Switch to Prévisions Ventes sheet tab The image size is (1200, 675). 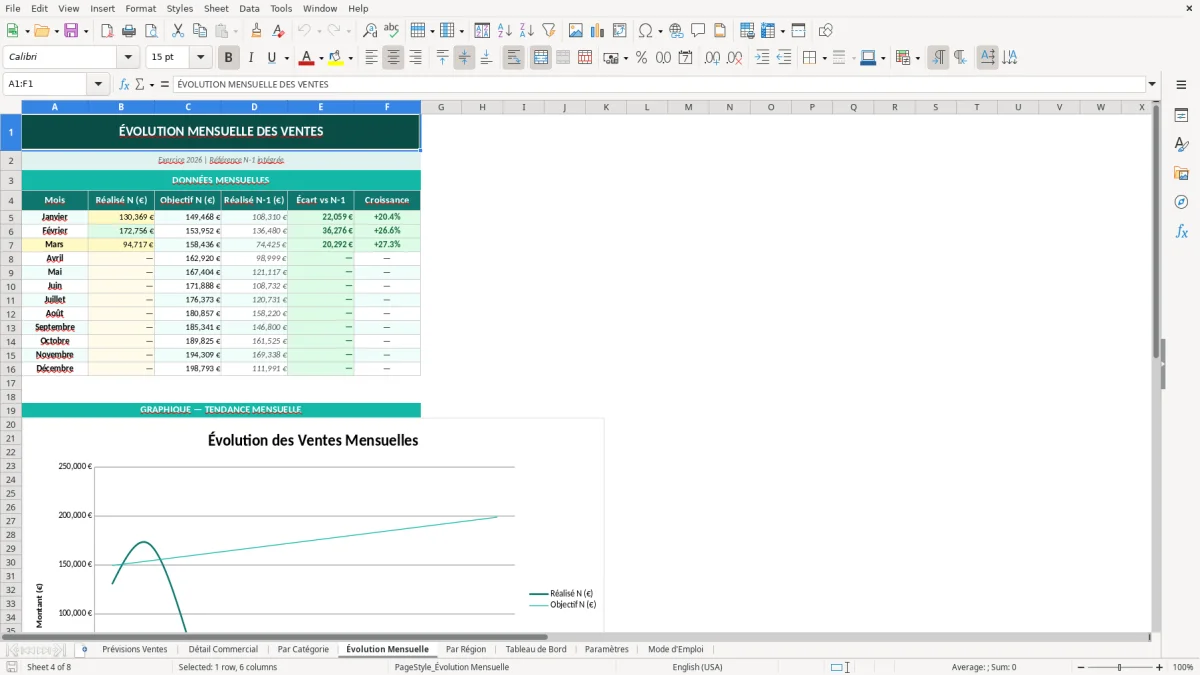[135, 649]
